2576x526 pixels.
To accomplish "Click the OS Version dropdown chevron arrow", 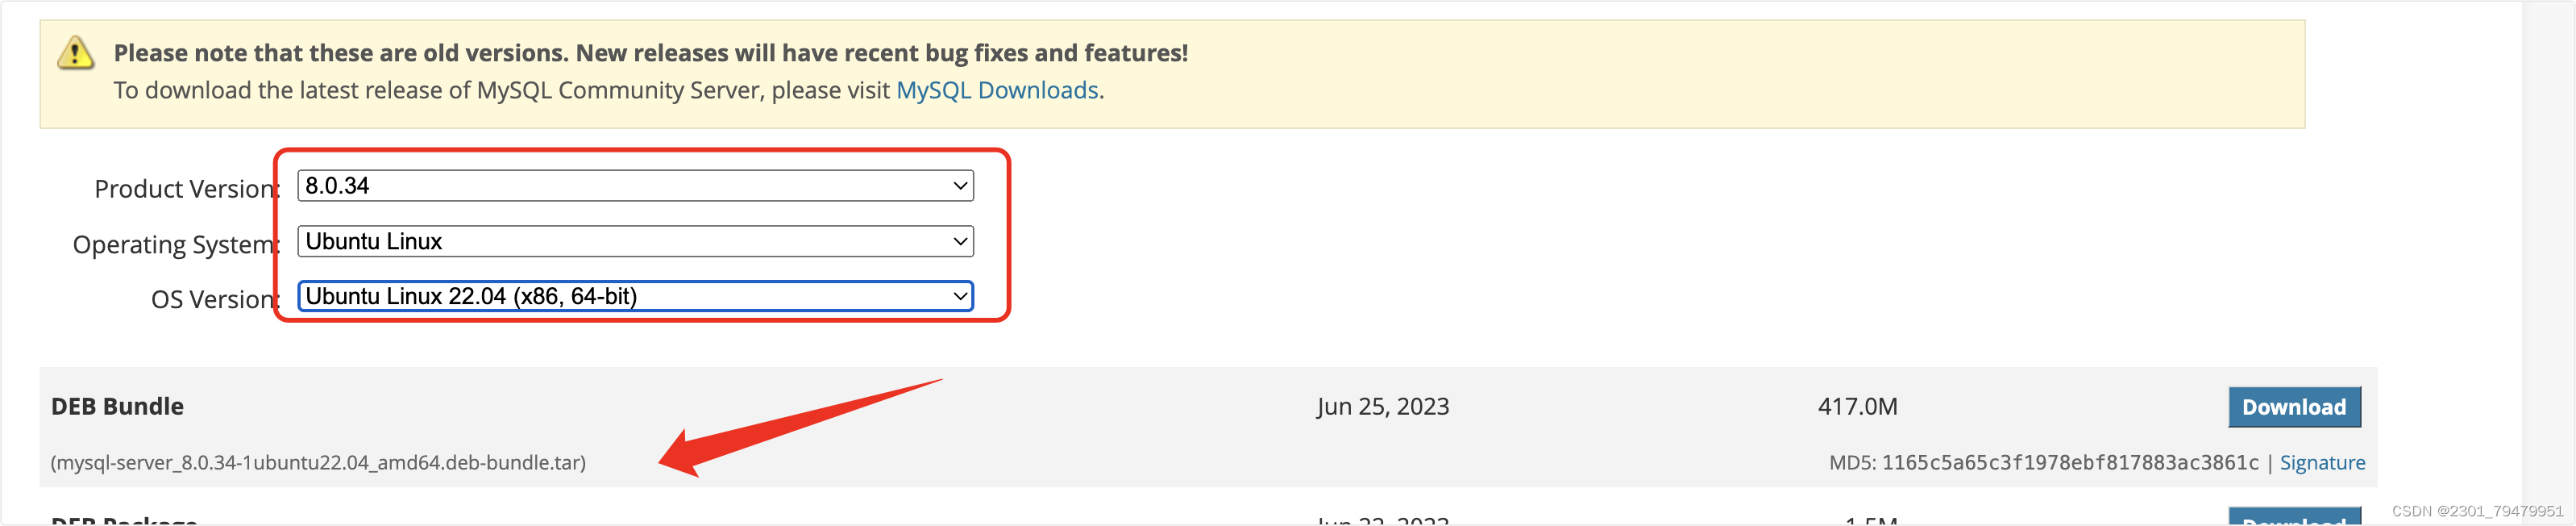I will 959,296.
